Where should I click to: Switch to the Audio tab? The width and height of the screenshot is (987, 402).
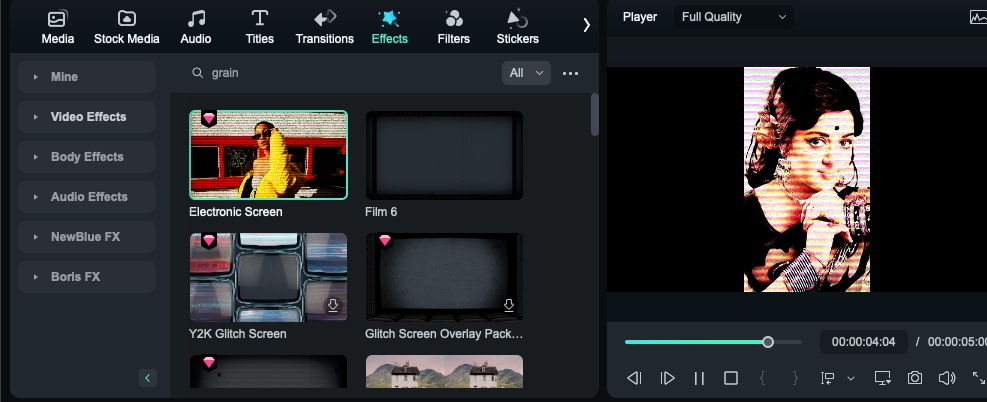tap(196, 28)
